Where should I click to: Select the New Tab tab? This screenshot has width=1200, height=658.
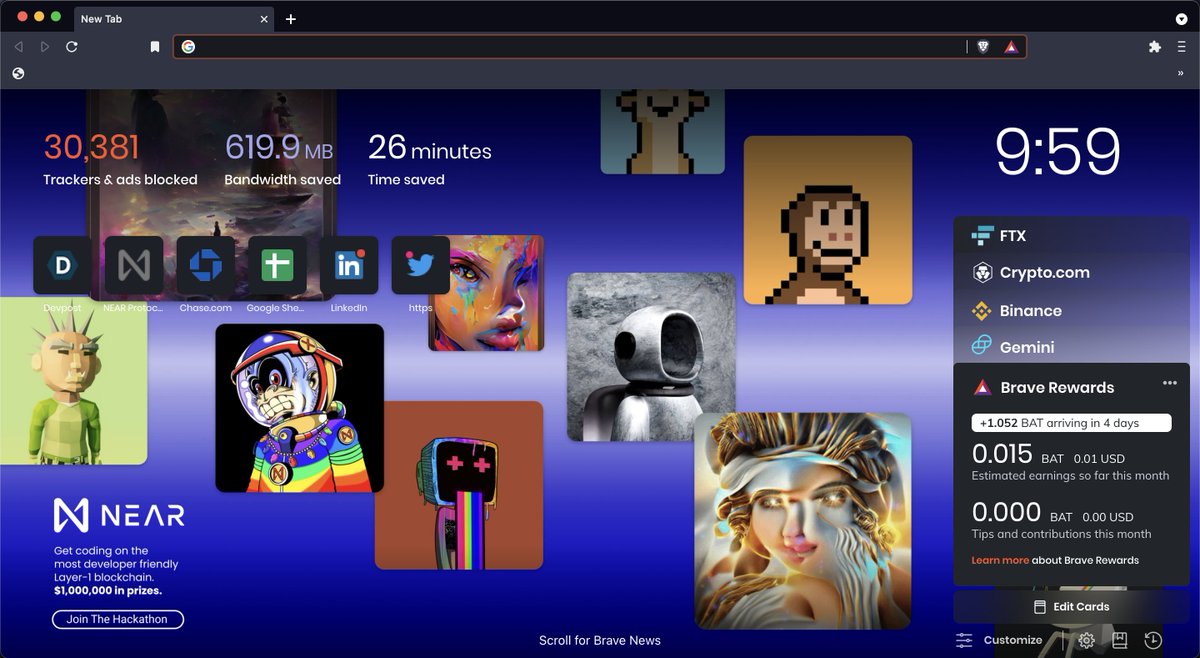click(173, 19)
